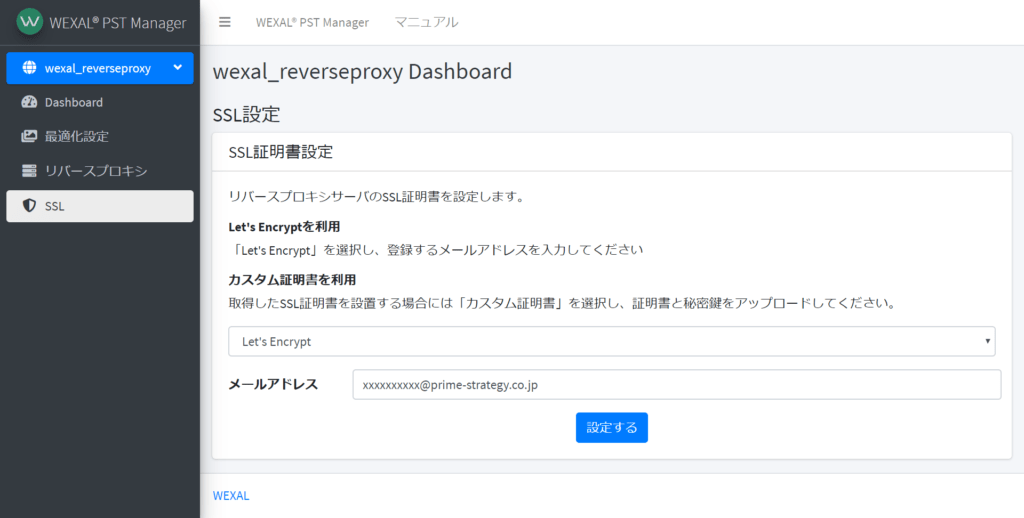Click the SSL証明書設定 card header
Viewport: 1024px width, 518px height.
612,152
